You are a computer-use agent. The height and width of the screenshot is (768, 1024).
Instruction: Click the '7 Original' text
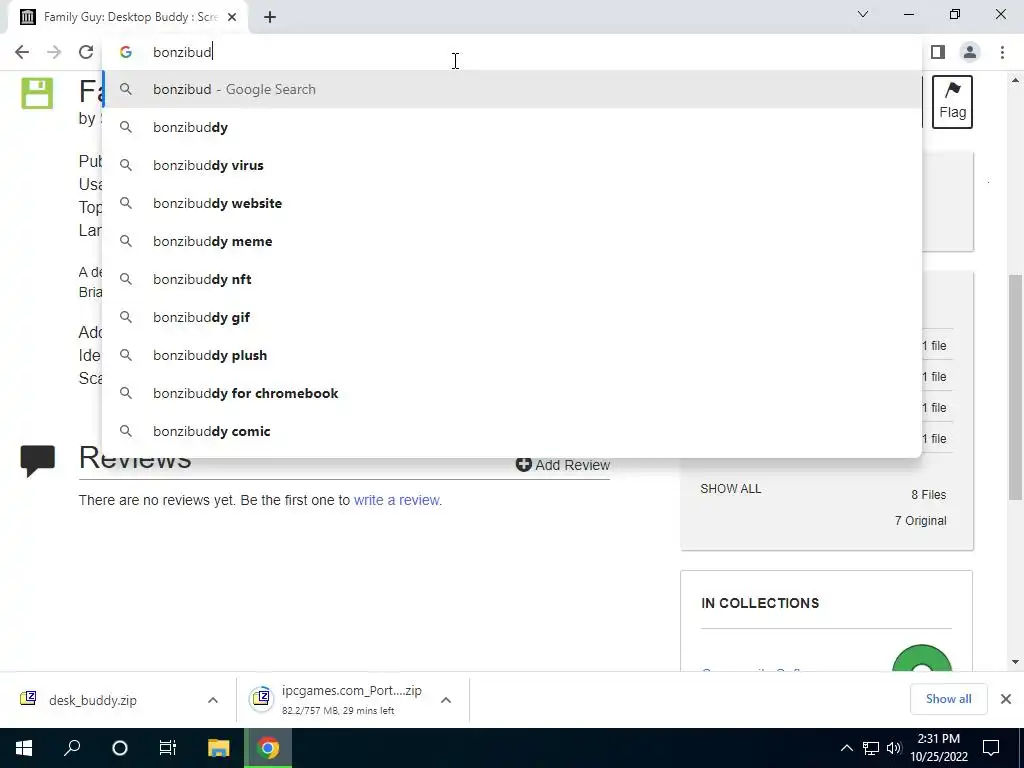pos(921,521)
